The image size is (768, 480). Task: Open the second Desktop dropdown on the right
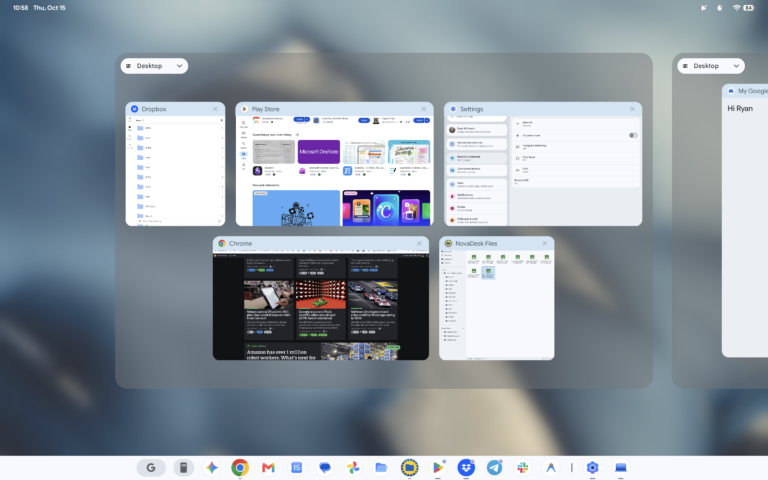coord(711,66)
